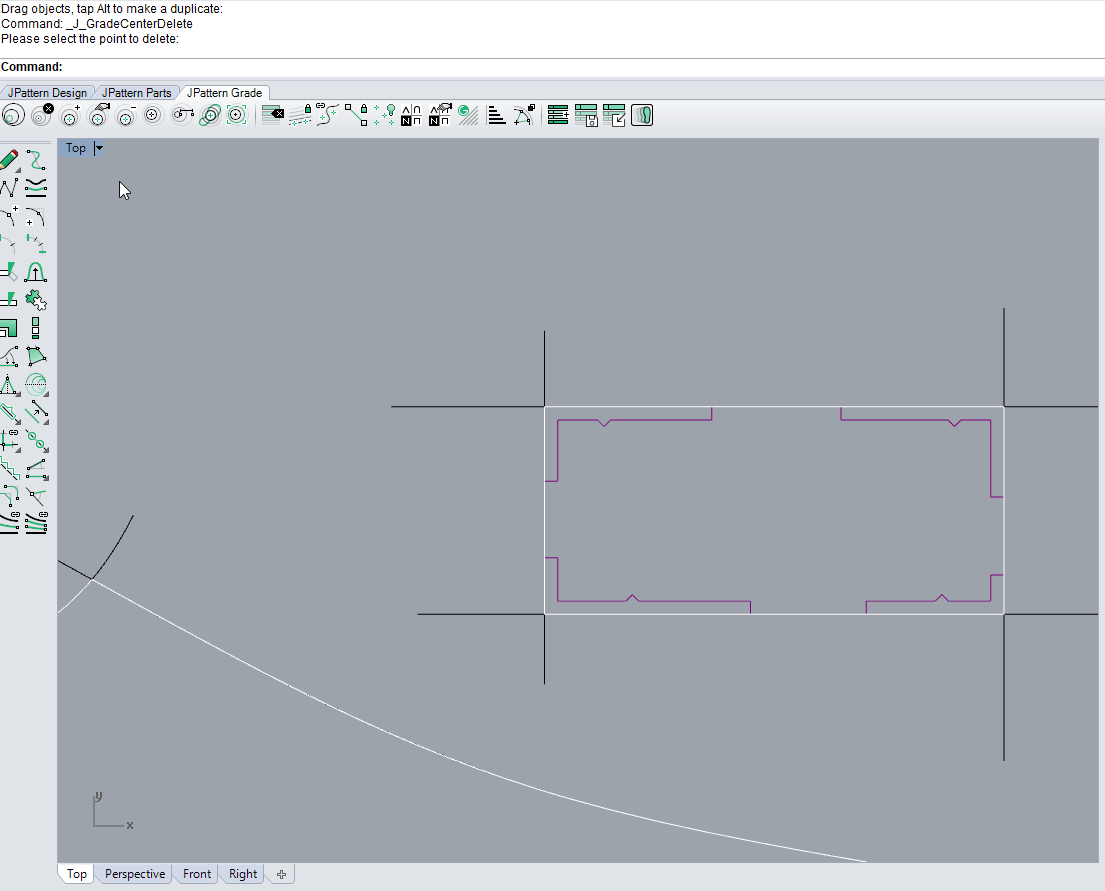Screen dimensions: 1105x891
Task: Switch to the Front viewport tab
Action: click(197, 874)
